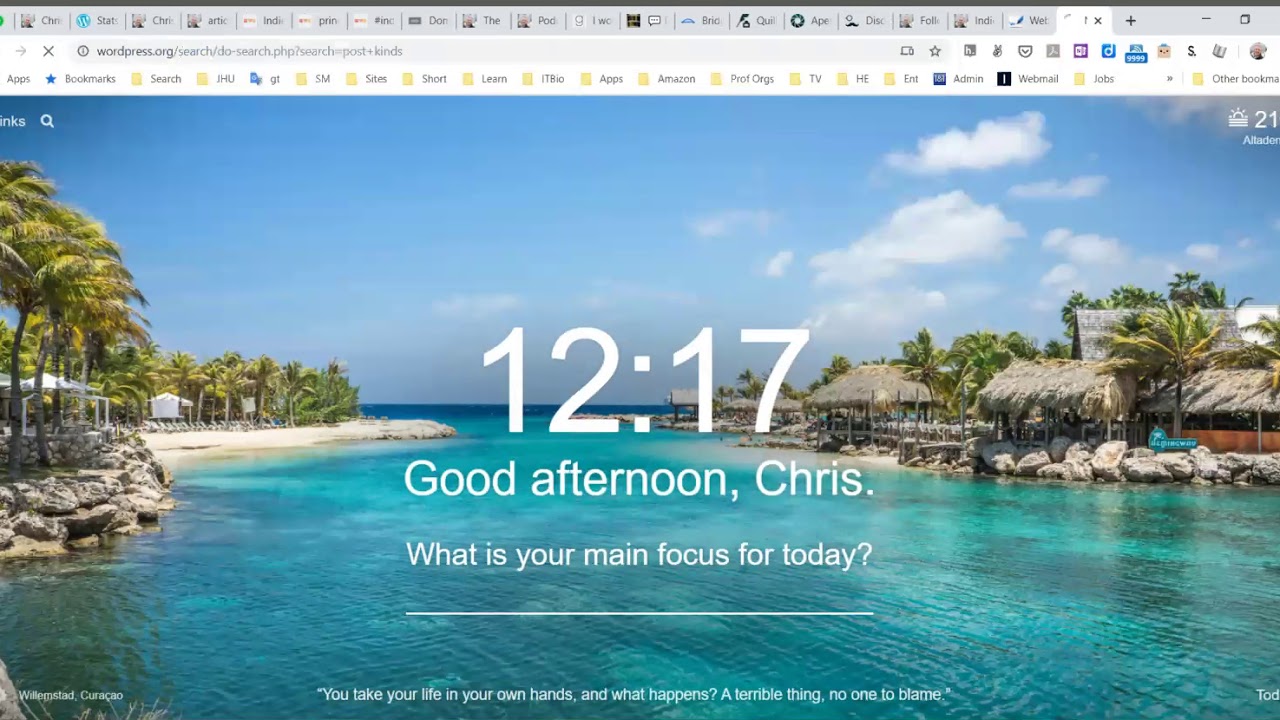Expand the JHU bookmarks folder

point(215,79)
